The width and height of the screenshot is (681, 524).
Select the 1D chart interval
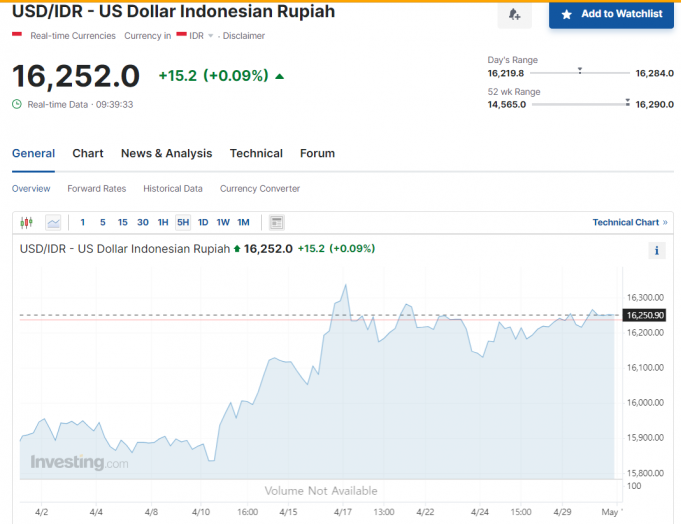[203, 222]
